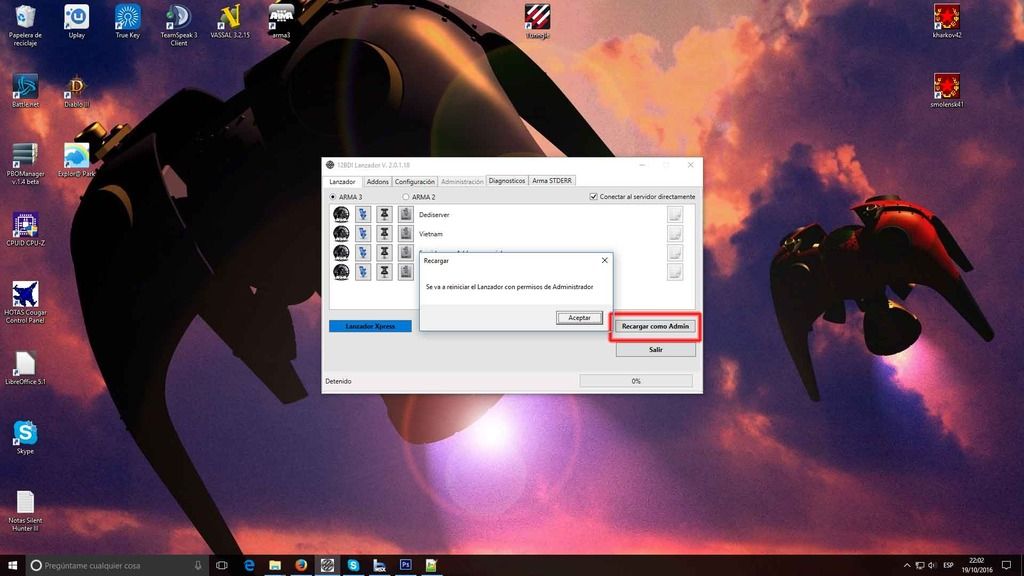The height and width of the screenshot is (576, 1024).
Task: Close the Recargar dialog
Action: tap(605, 261)
